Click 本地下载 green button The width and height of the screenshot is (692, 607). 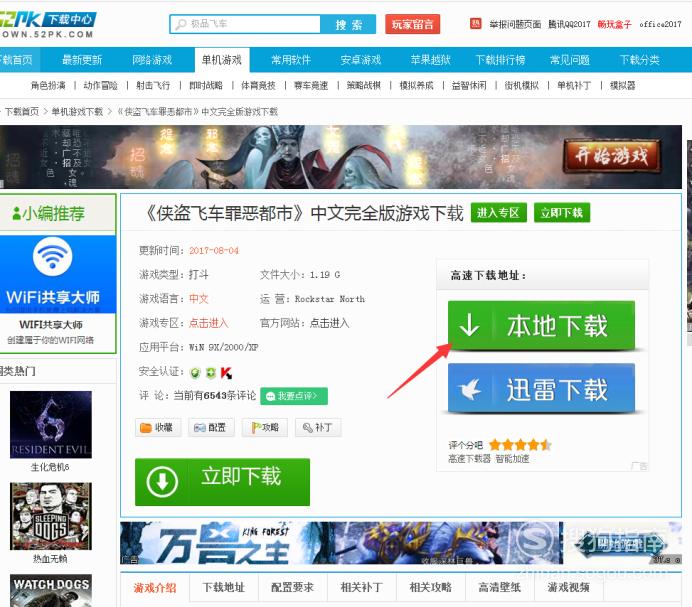point(542,326)
